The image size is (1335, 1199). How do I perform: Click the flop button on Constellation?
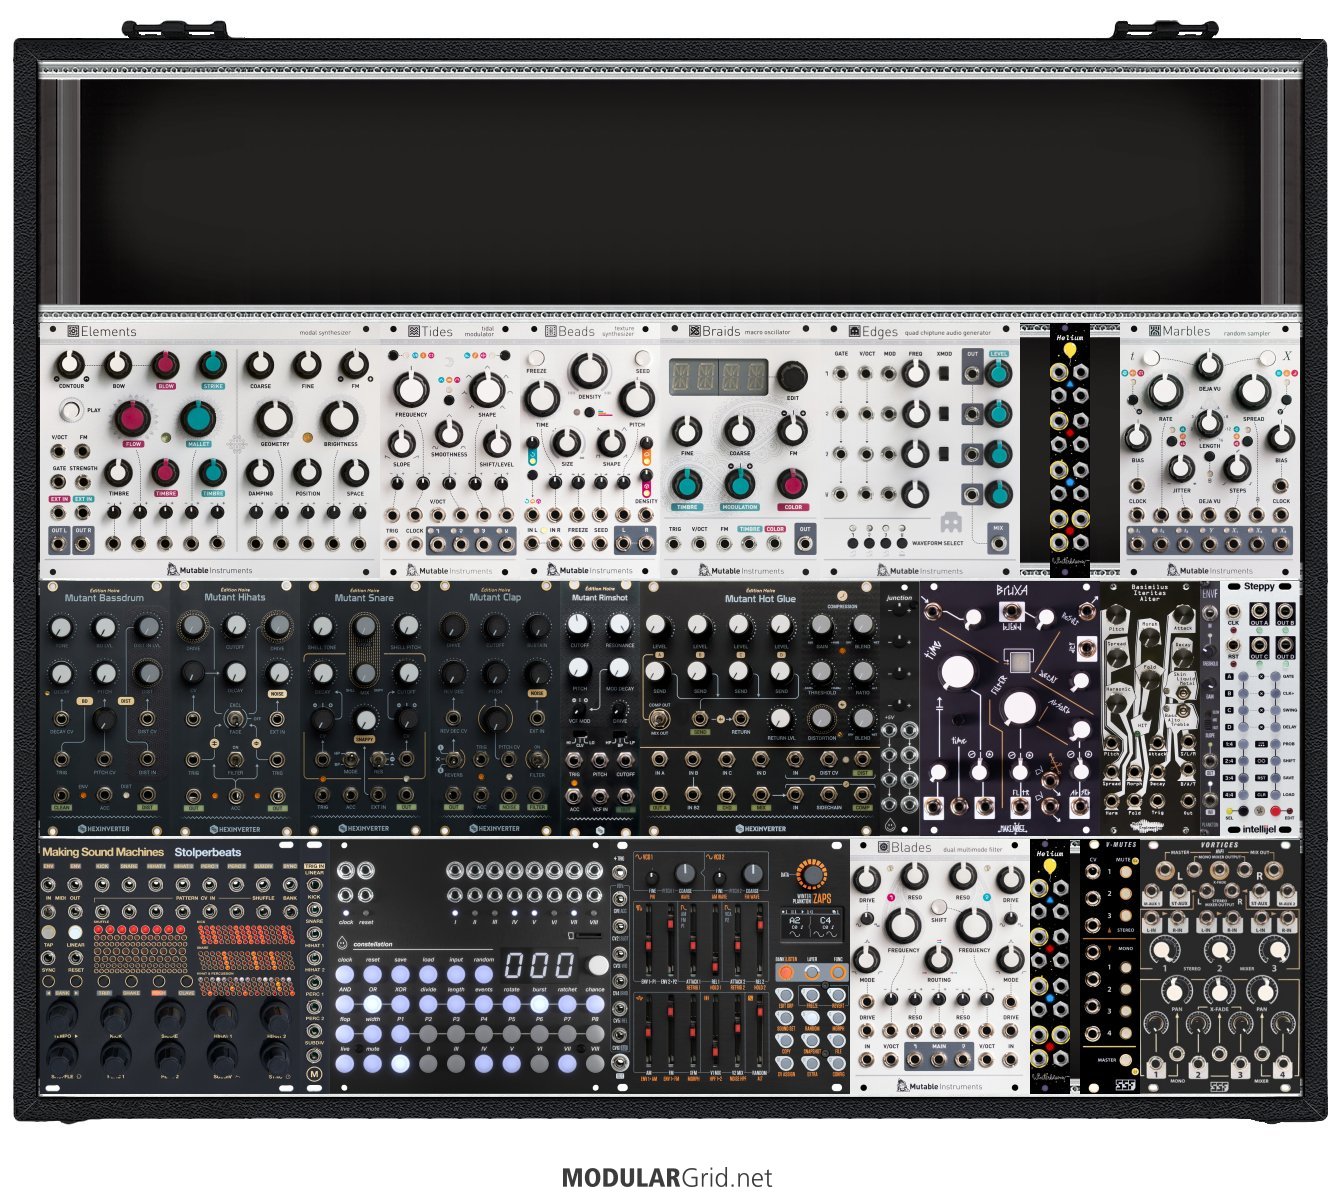point(345,1033)
